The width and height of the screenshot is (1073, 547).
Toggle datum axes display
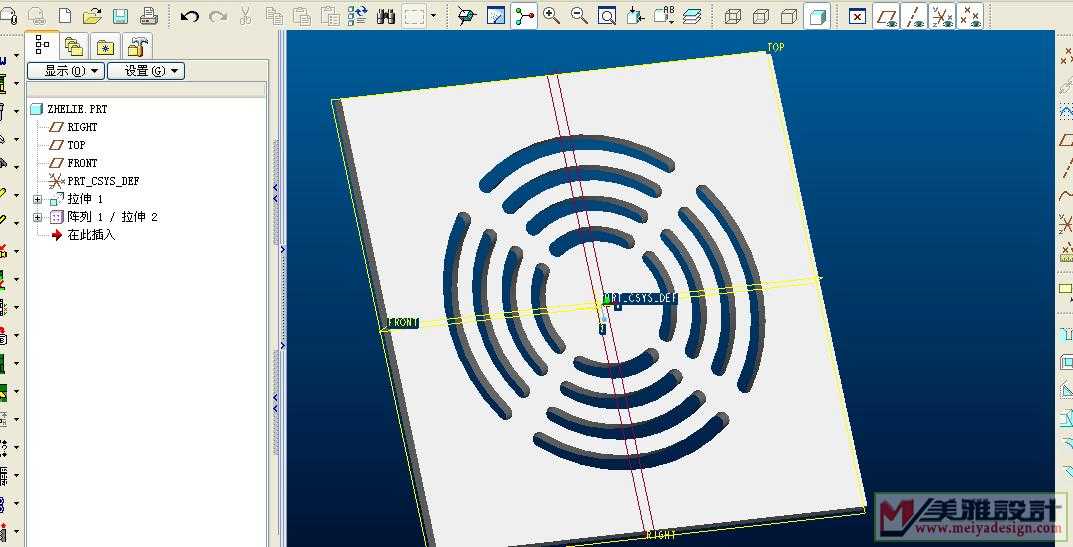(914, 16)
